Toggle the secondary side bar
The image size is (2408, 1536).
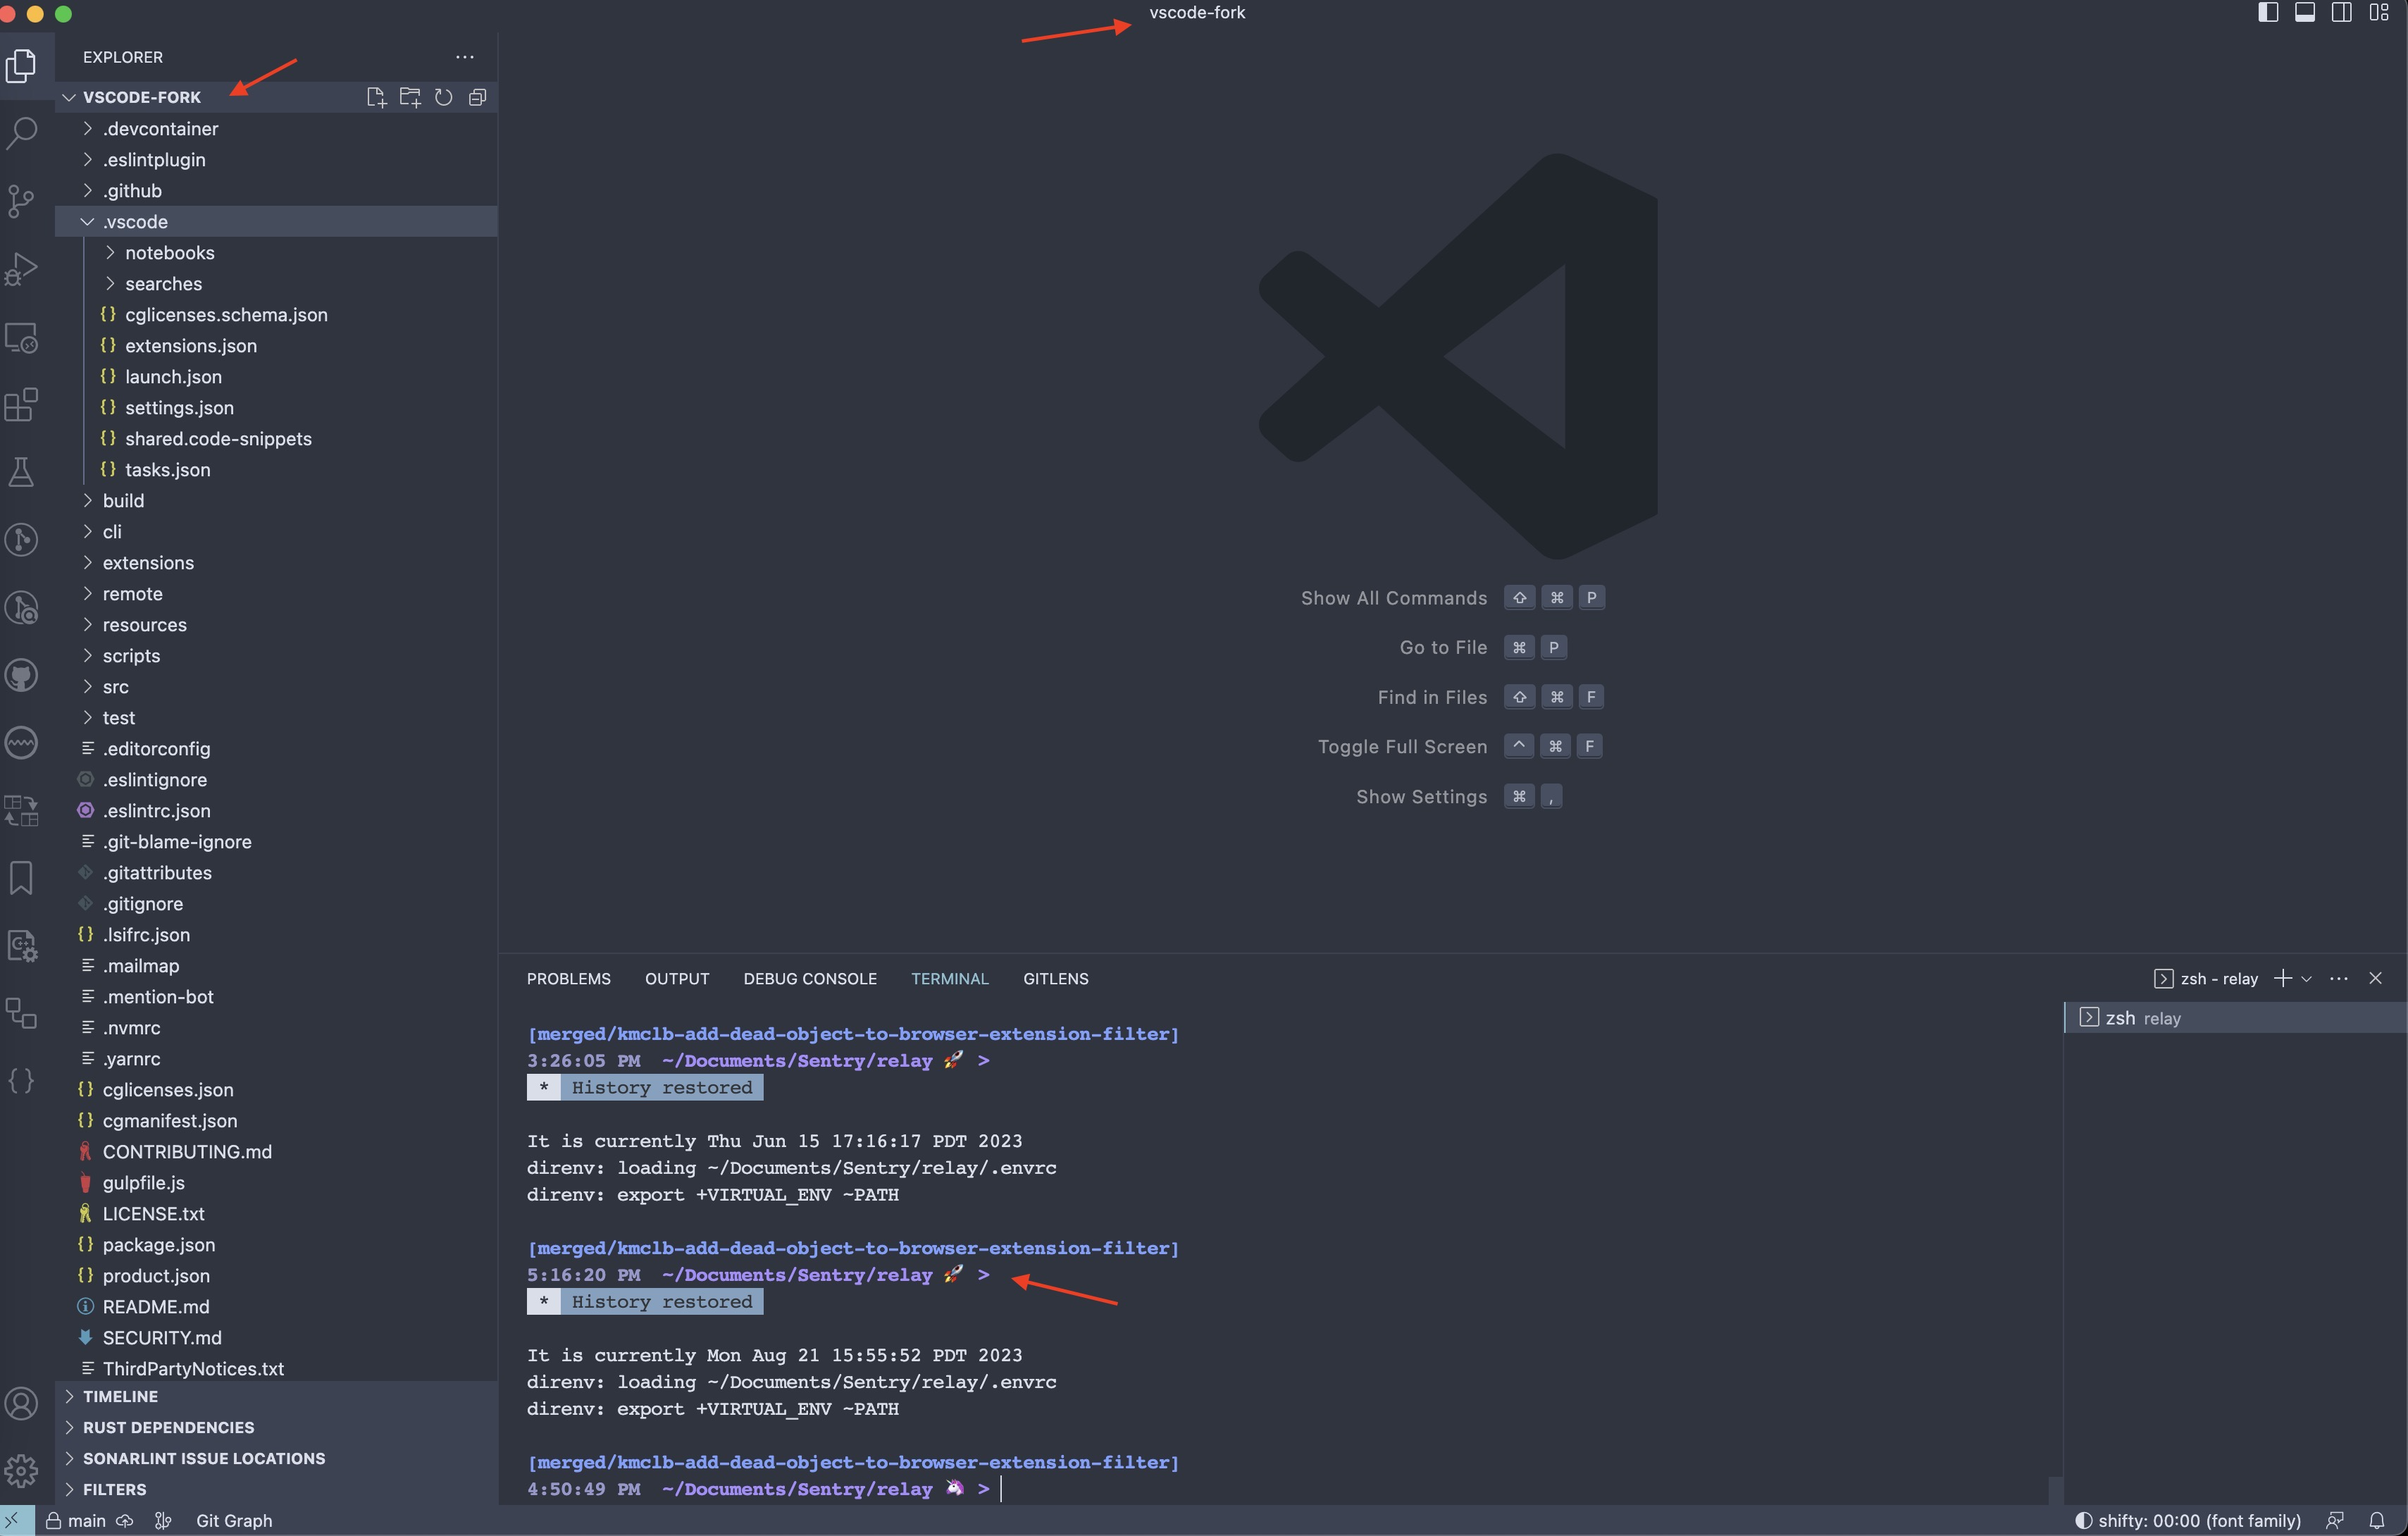[2341, 13]
